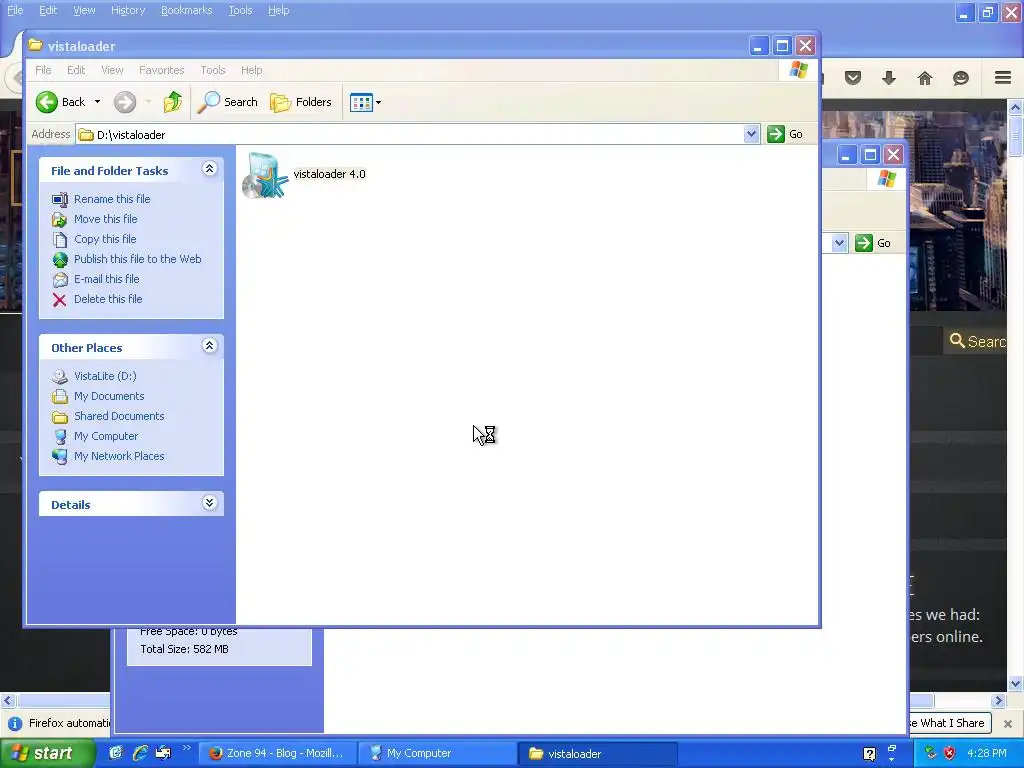
Task: Switch to My Computer taskbar button
Action: (x=437, y=753)
